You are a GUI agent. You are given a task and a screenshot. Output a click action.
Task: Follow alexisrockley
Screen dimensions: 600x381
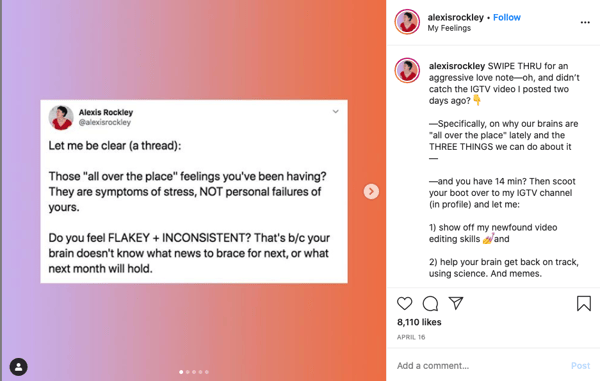pos(507,17)
